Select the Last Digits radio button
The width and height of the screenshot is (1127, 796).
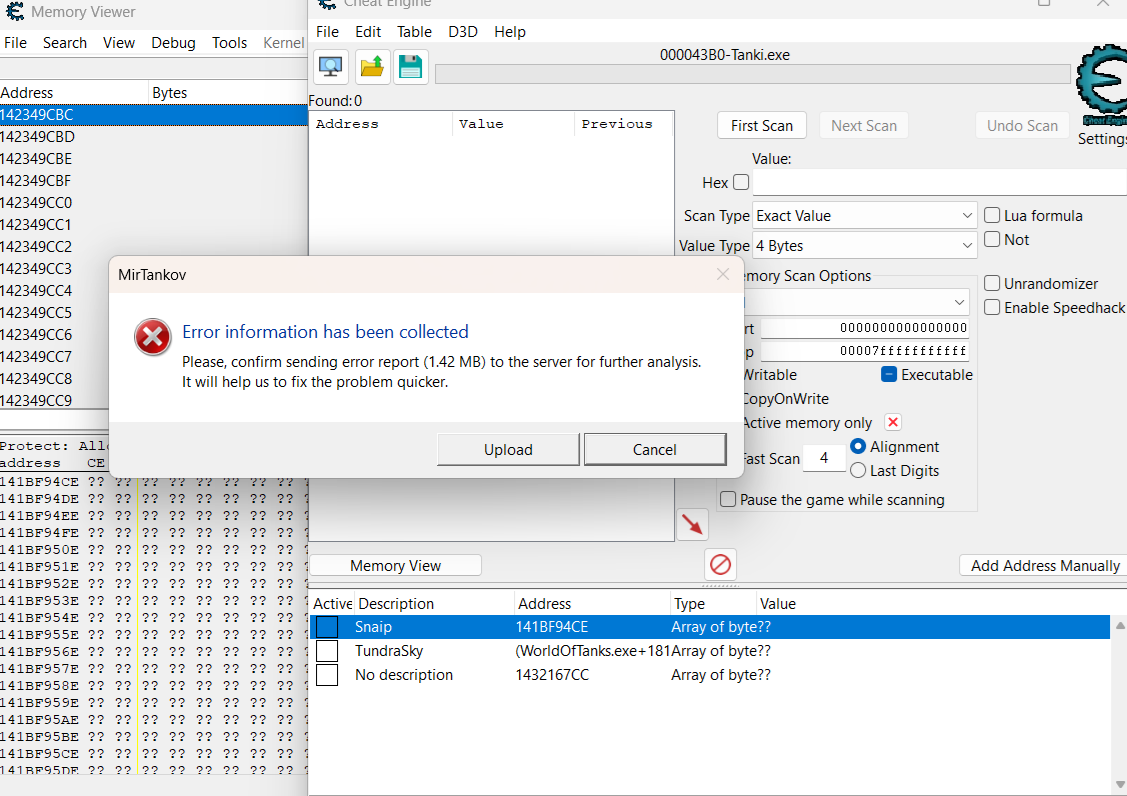pyautogui.click(x=857, y=470)
